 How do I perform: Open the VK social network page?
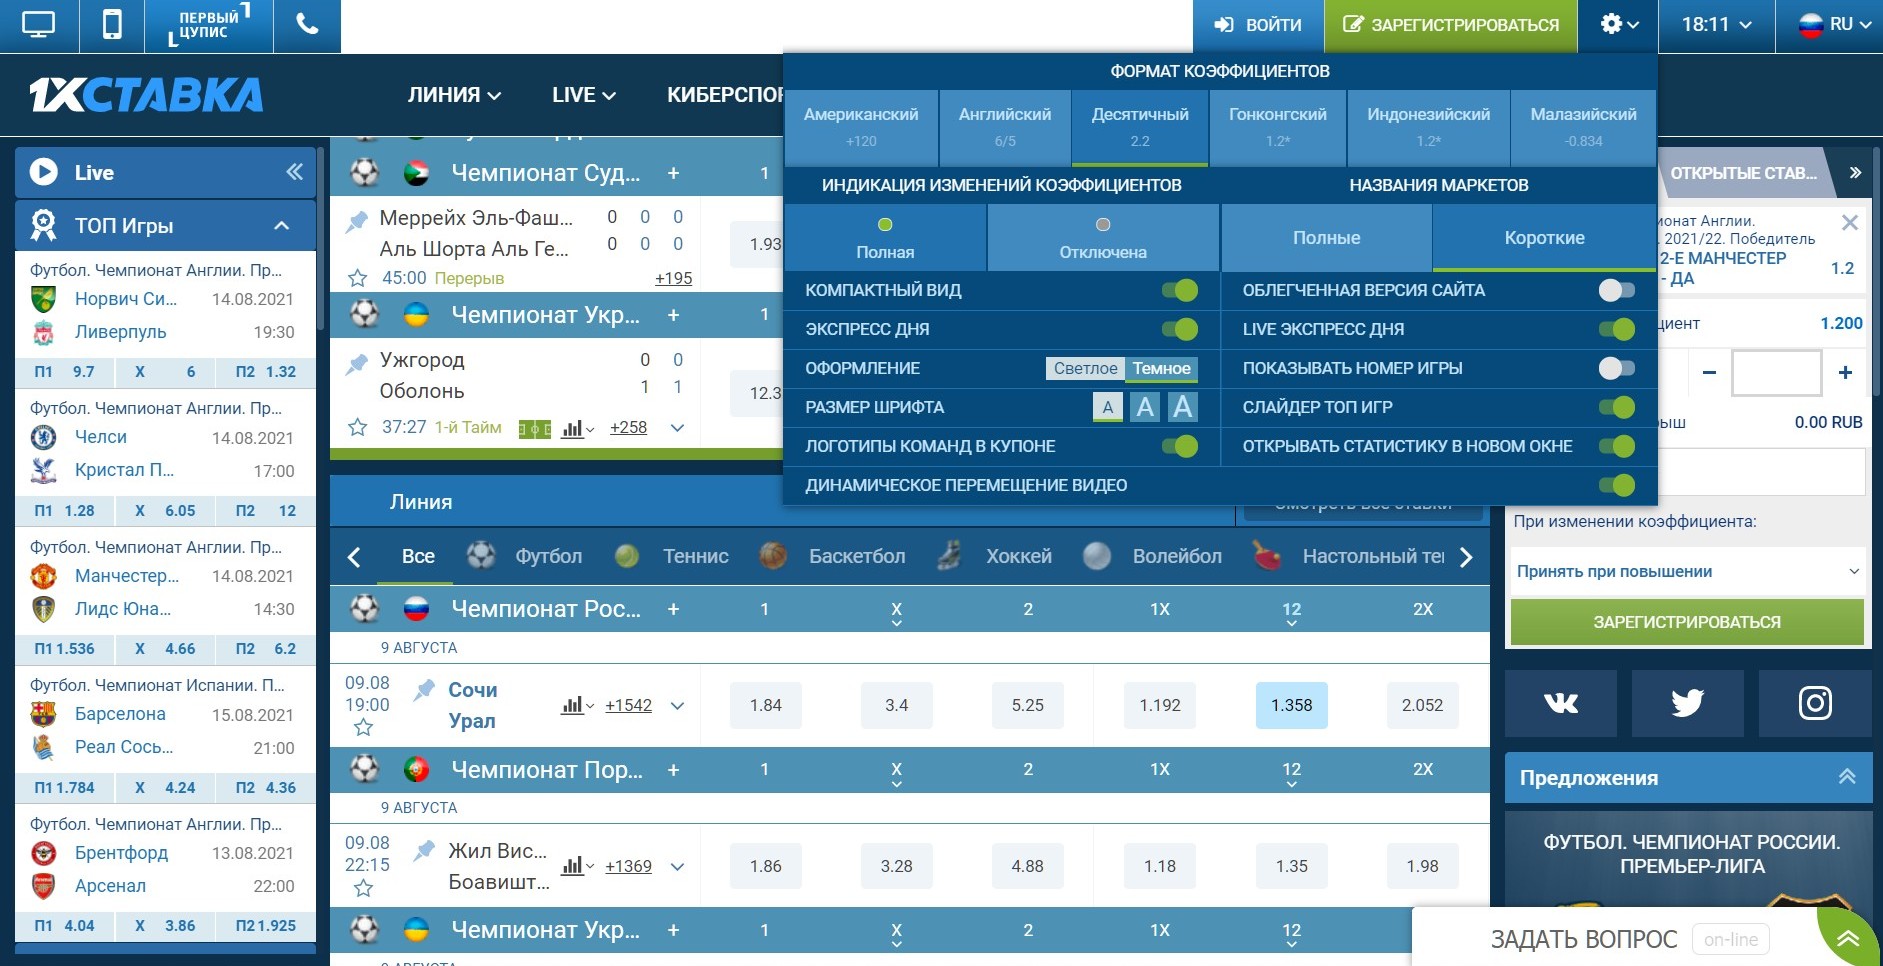tap(1561, 703)
